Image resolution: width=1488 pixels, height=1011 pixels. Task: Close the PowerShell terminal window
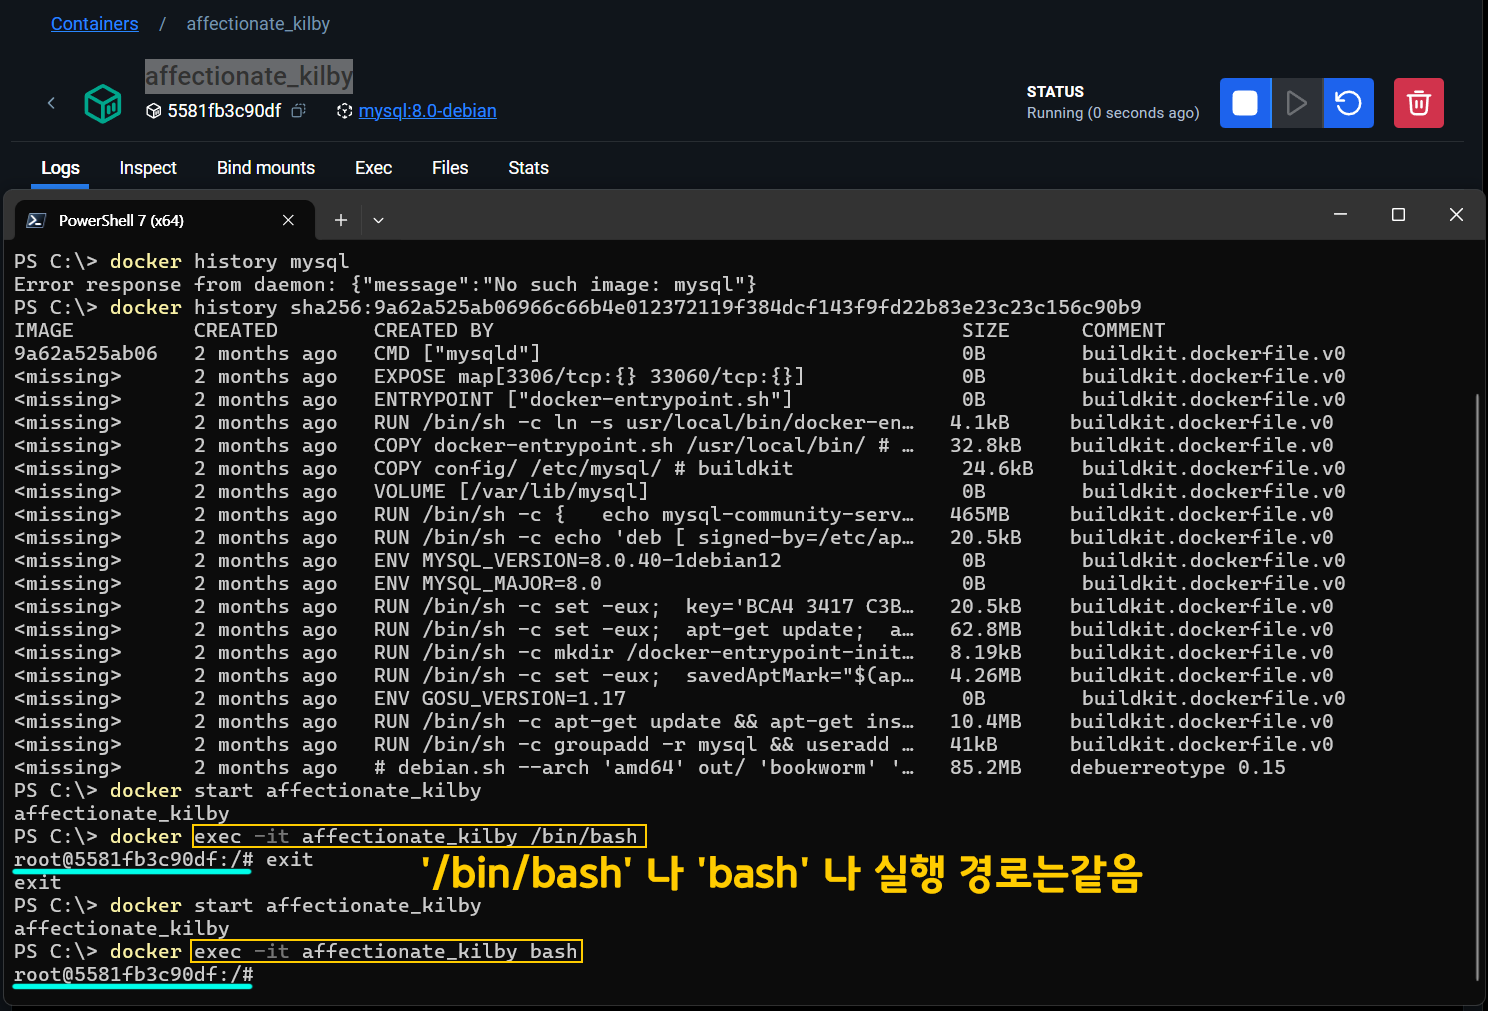(x=1456, y=215)
